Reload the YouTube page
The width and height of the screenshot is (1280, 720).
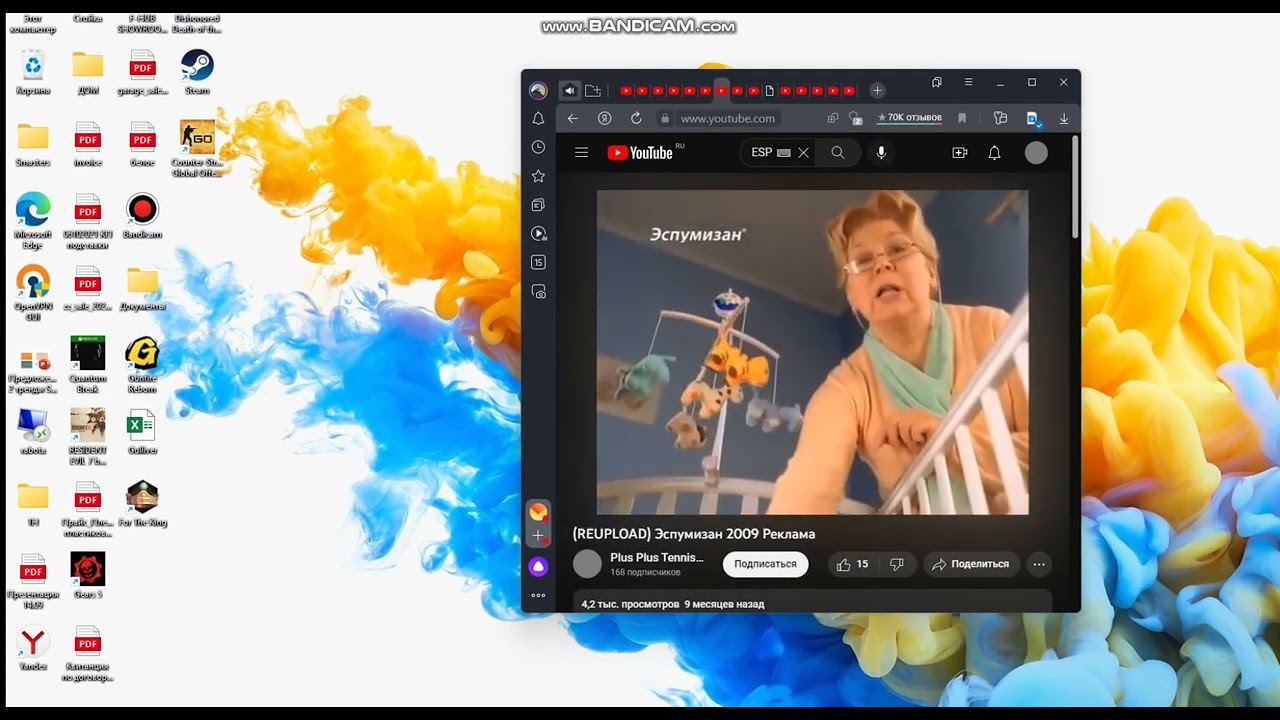coord(636,118)
